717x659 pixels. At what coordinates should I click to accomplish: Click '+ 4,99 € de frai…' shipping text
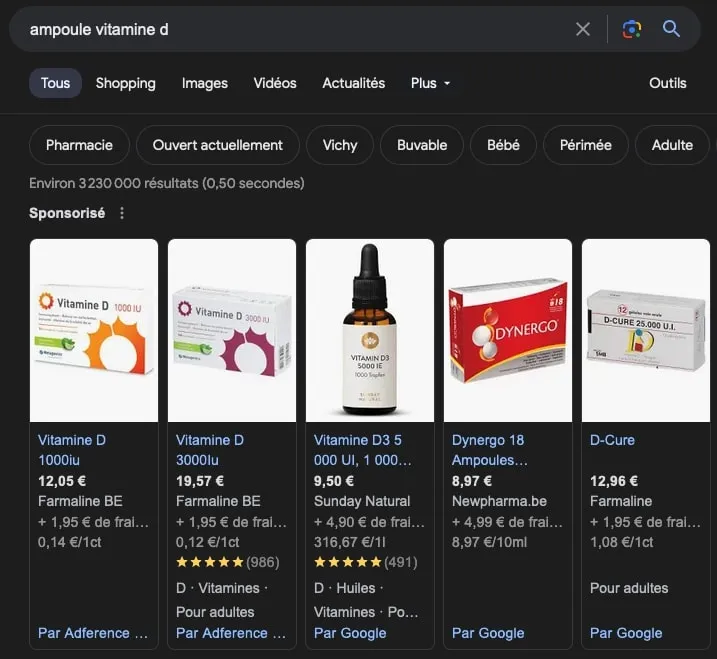click(508, 522)
